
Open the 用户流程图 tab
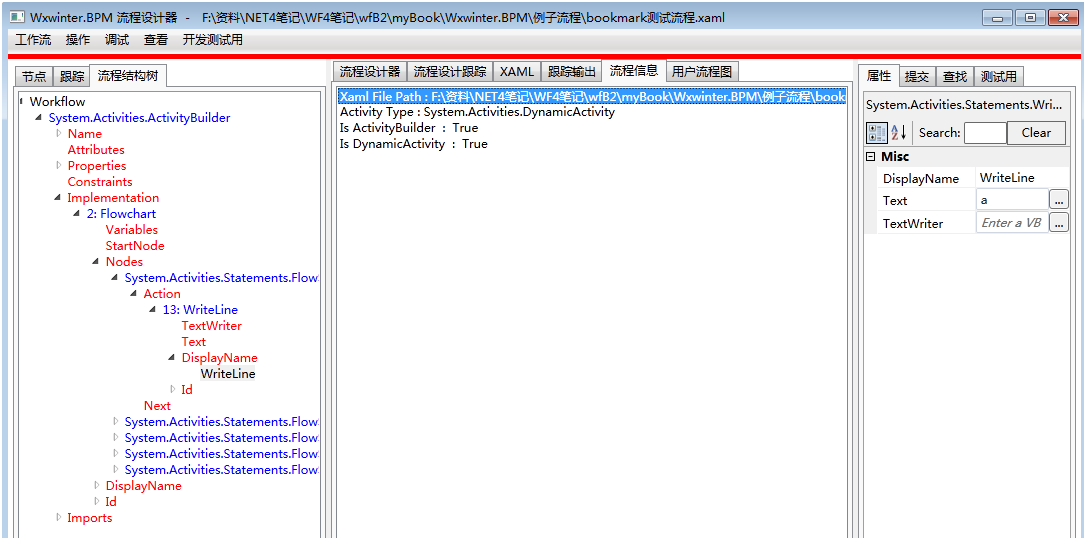tap(702, 72)
